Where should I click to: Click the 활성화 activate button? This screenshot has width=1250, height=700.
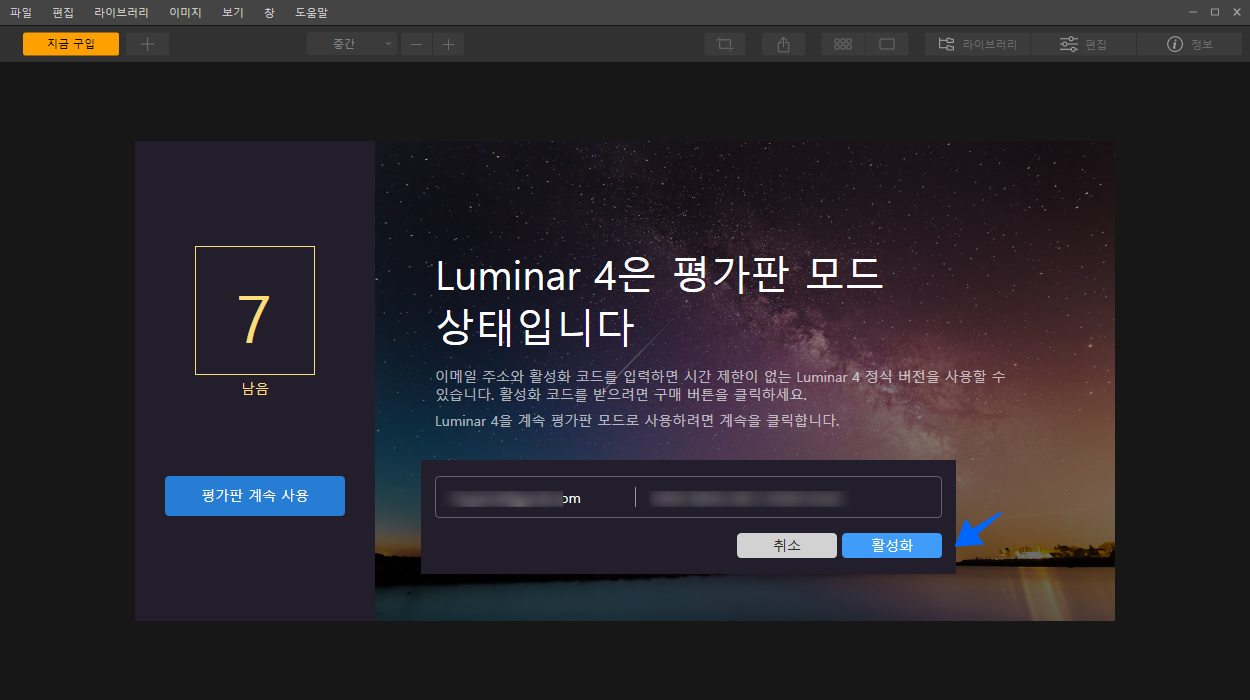point(892,546)
